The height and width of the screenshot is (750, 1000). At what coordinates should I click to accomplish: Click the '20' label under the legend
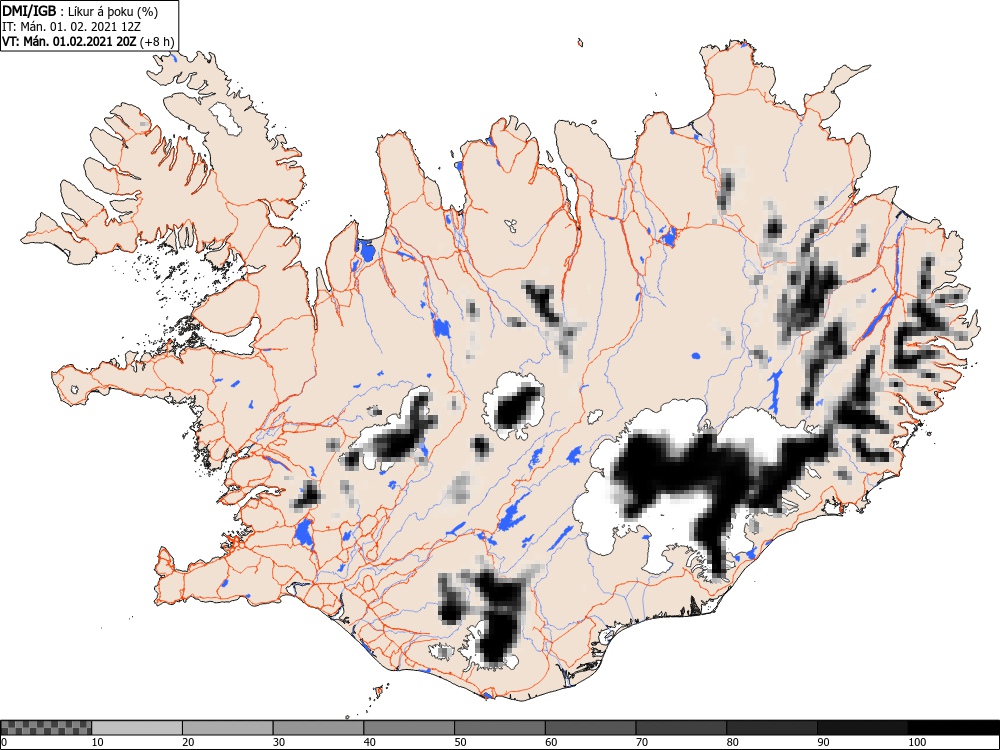click(188, 742)
